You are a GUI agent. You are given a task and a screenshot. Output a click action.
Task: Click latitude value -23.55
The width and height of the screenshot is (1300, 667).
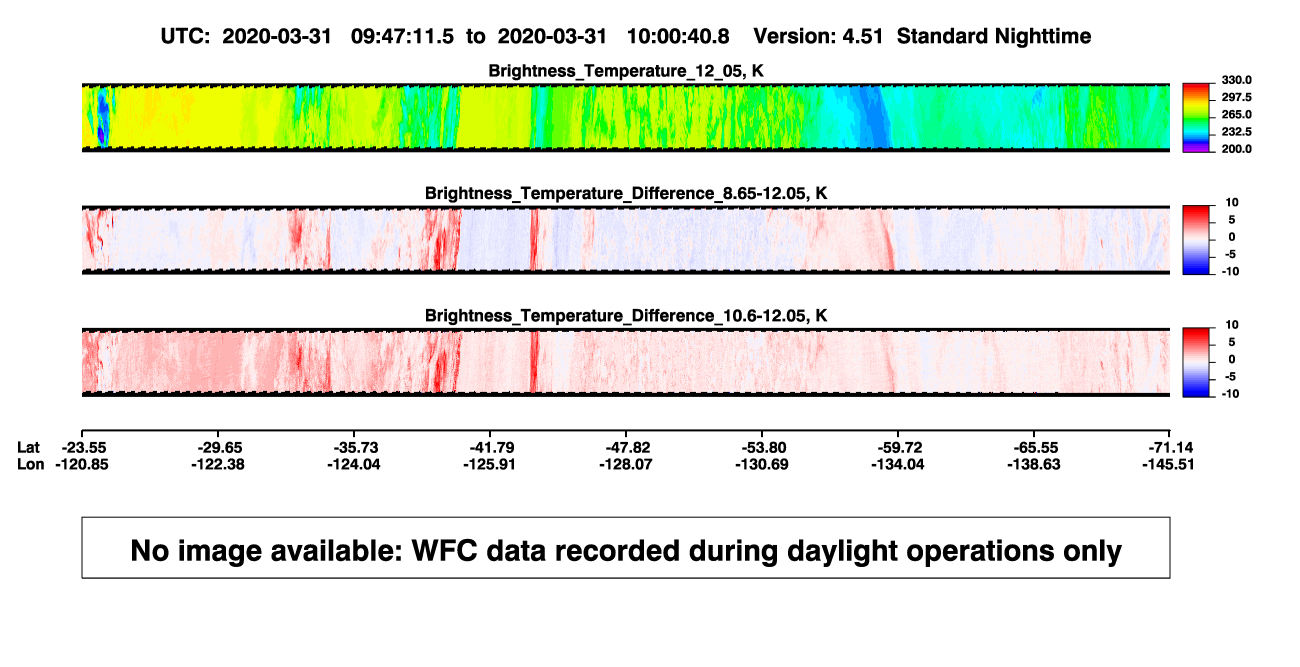(x=83, y=447)
